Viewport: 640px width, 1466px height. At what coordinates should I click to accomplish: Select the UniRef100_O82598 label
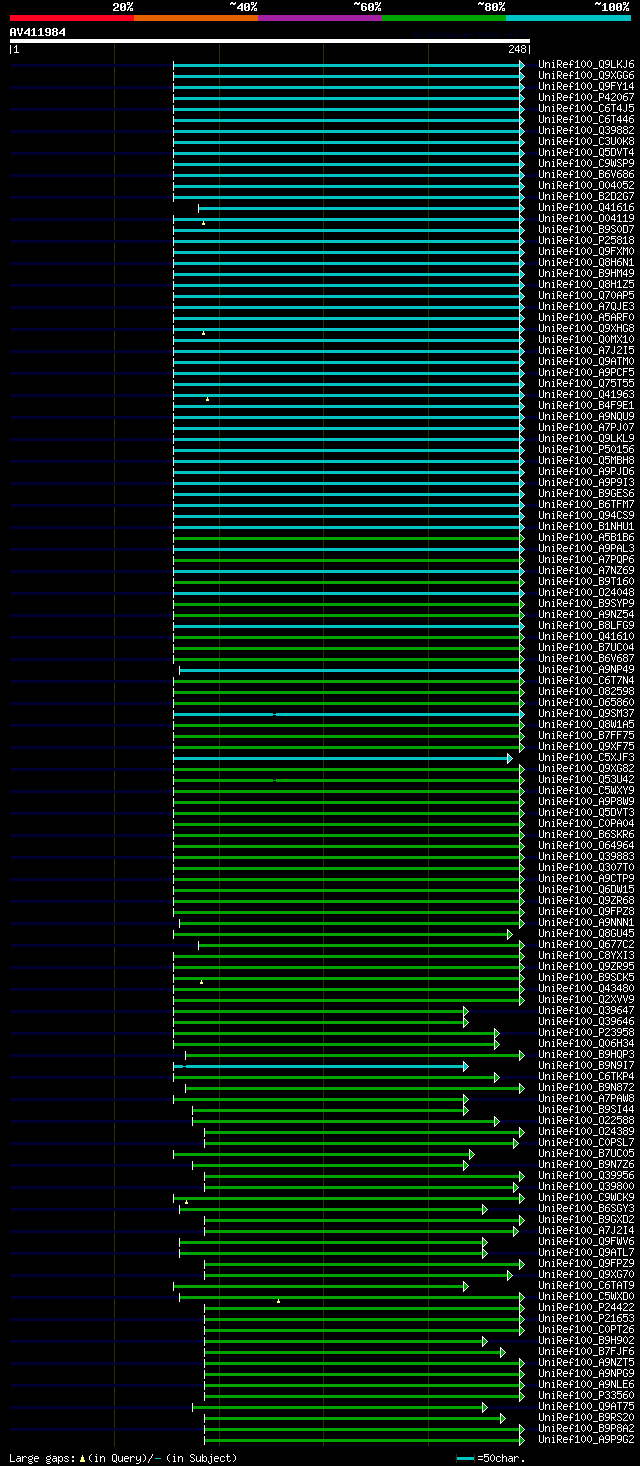tap(586, 691)
